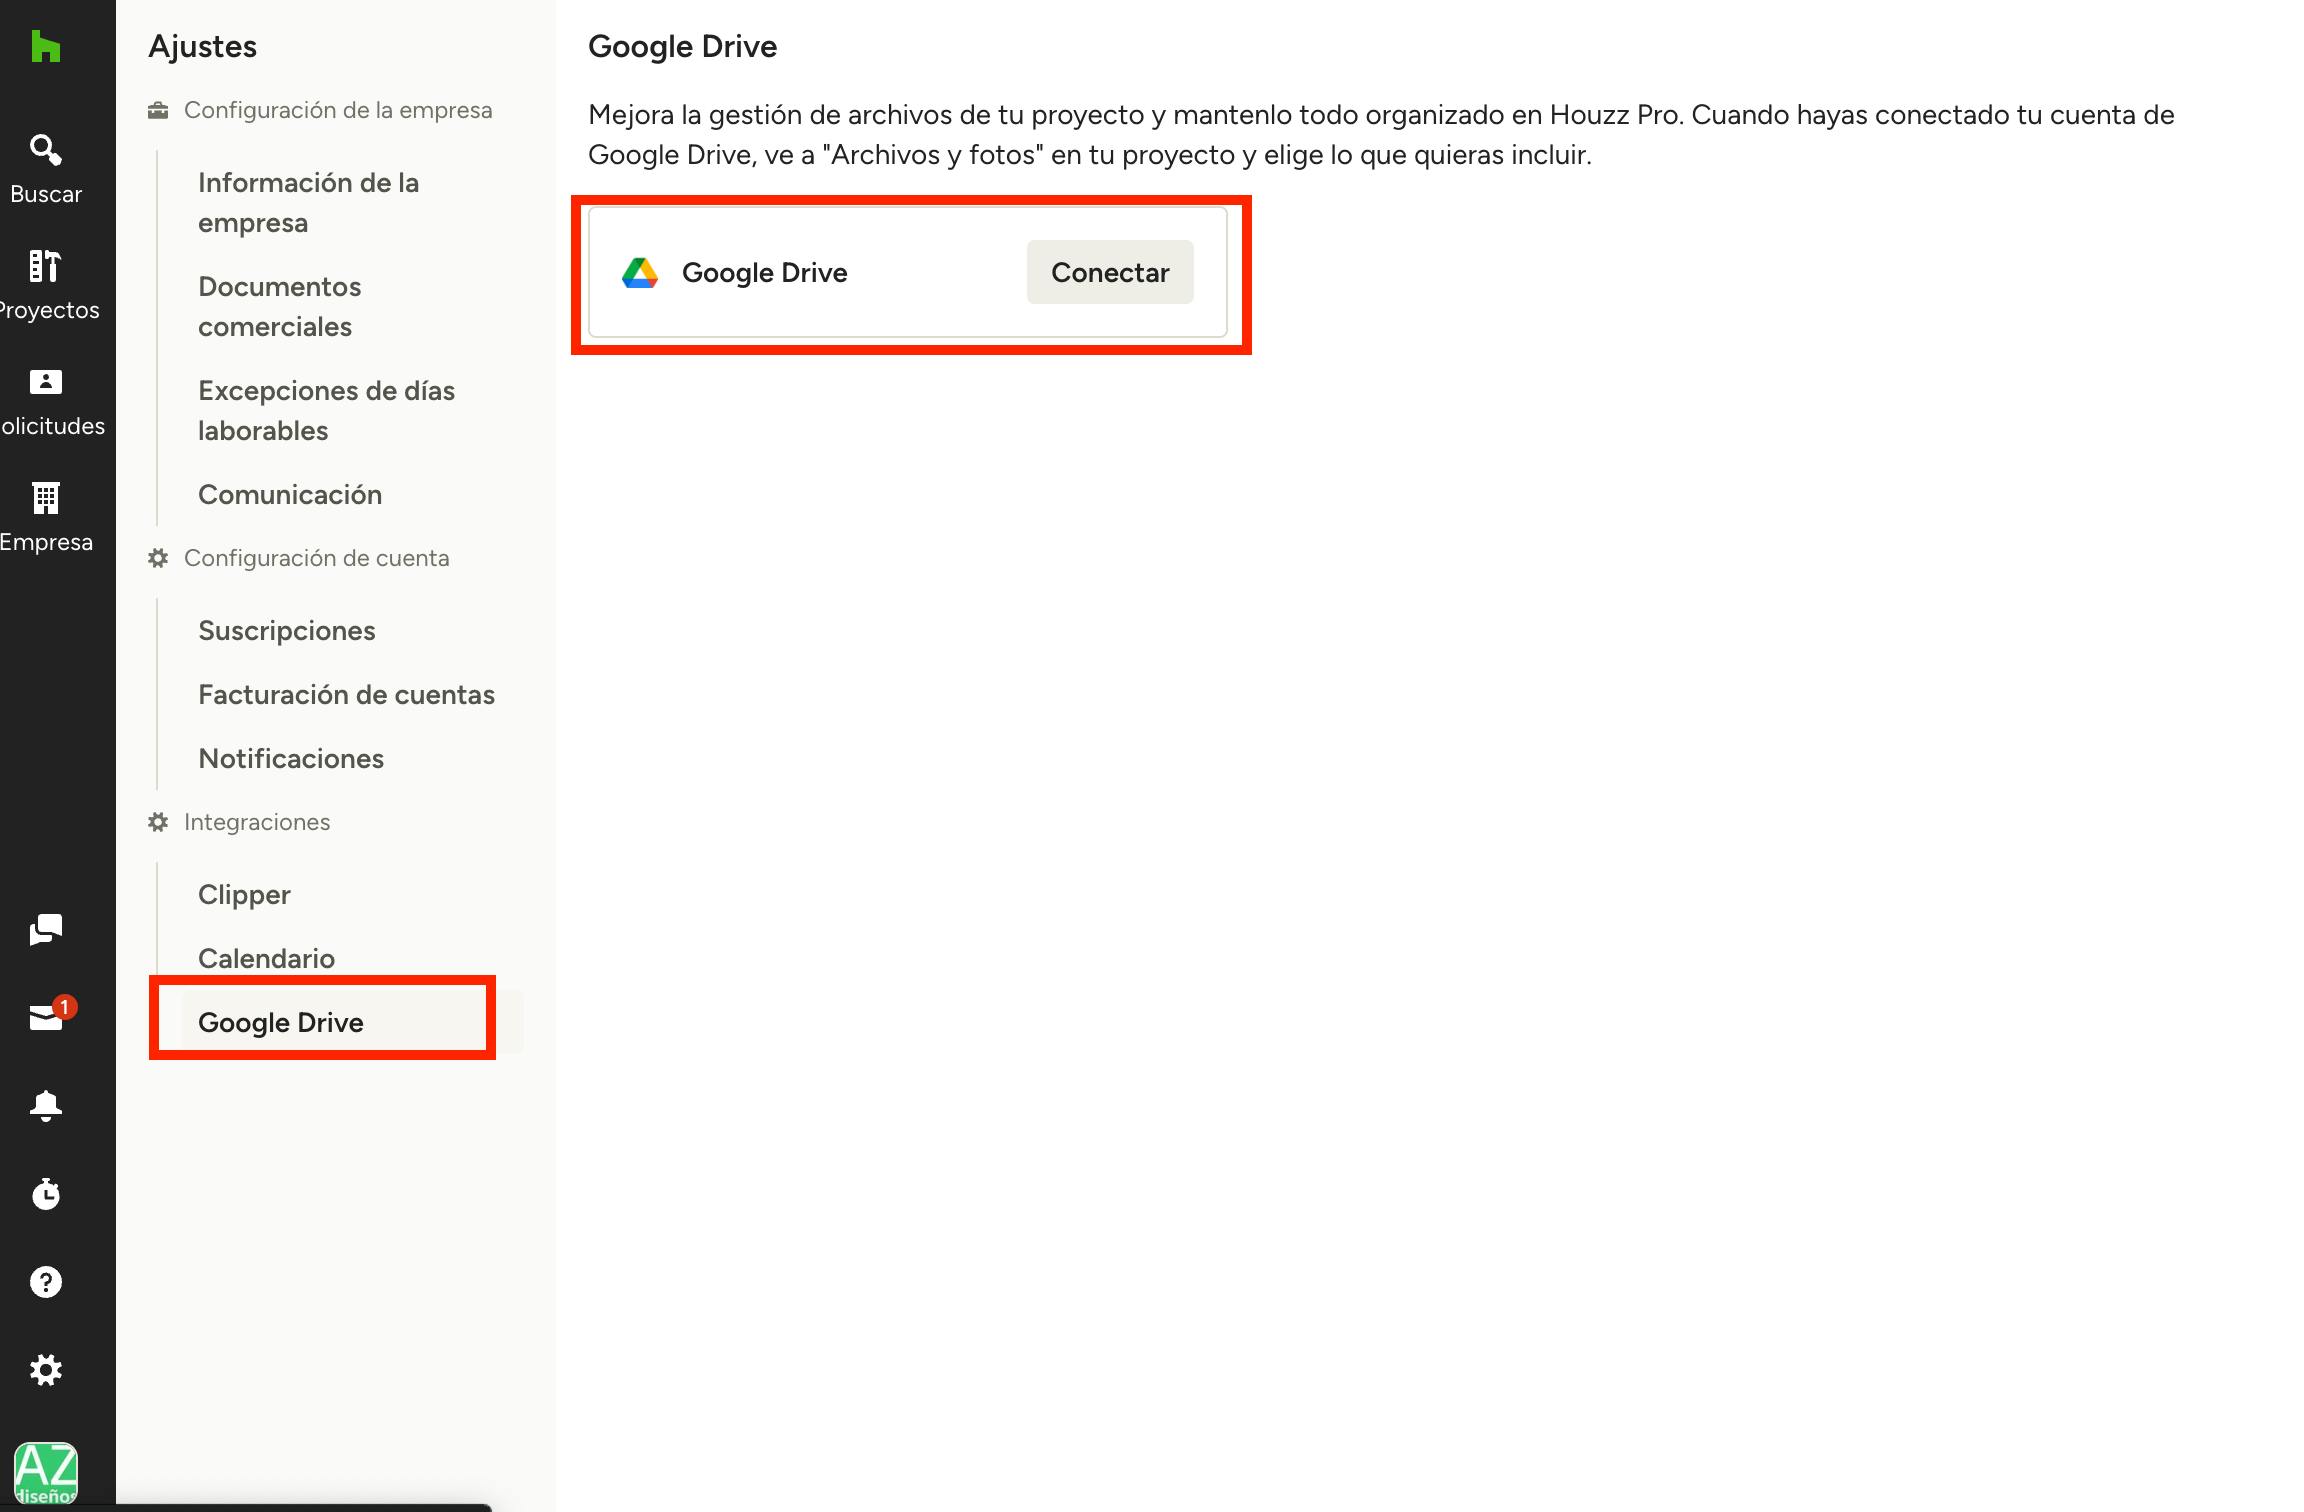The height and width of the screenshot is (1512, 2304).
Task: Click the Google Drive logo icon
Action: pyautogui.click(x=640, y=272)
